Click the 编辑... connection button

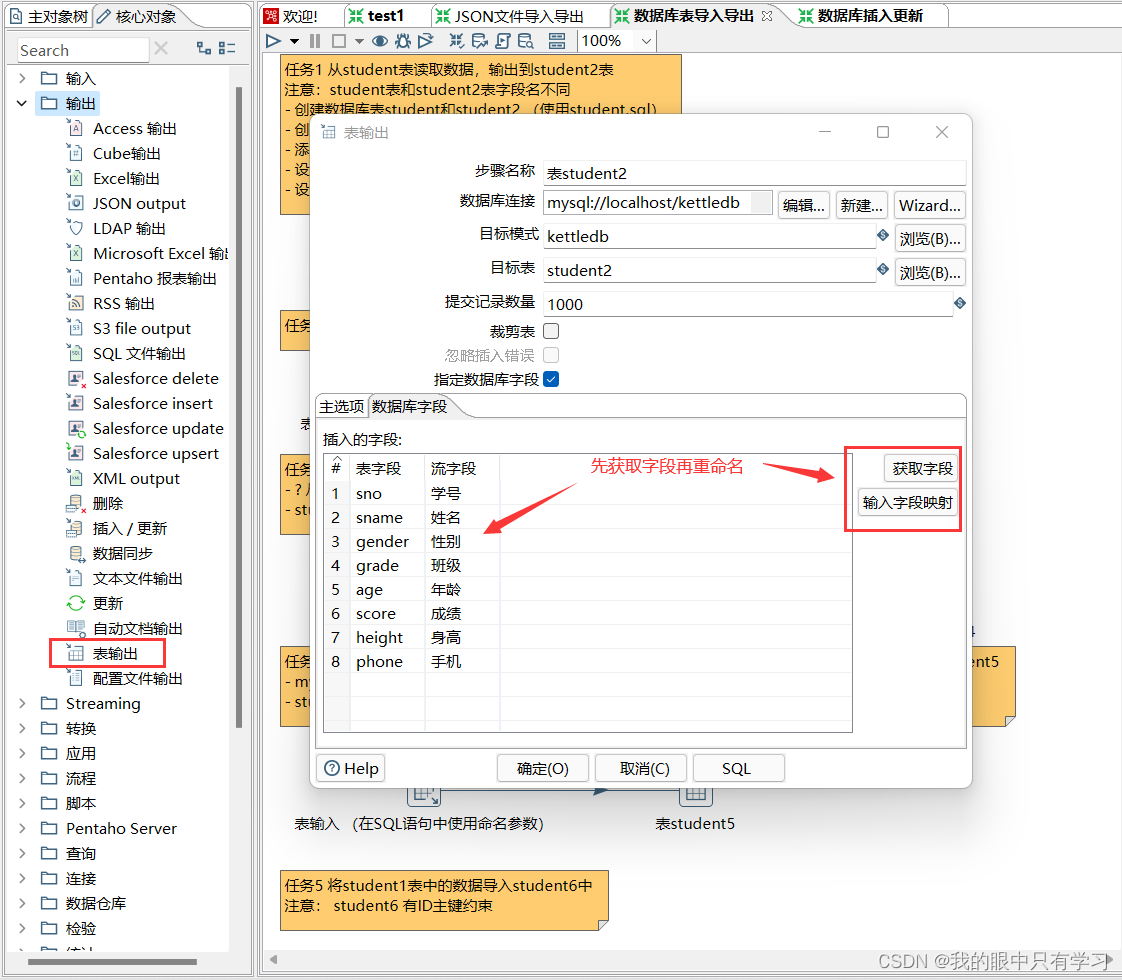click(x=804, y=205)
